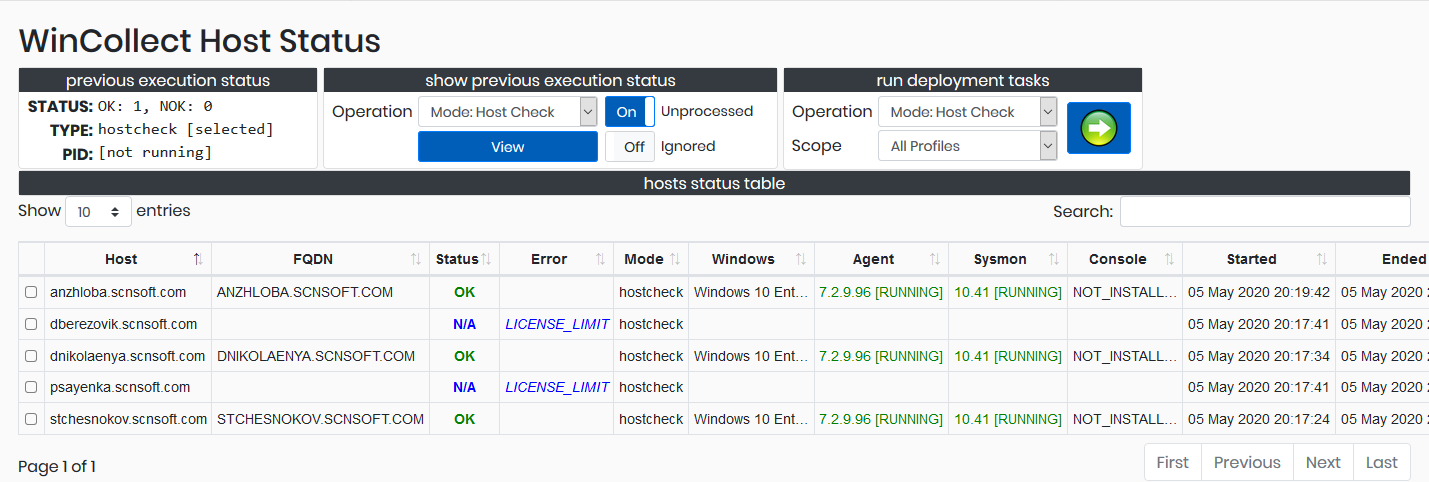1429x482 pixels.
Task: Sort table by Error column
Action: pyautogui.click(x=549, y=259)
